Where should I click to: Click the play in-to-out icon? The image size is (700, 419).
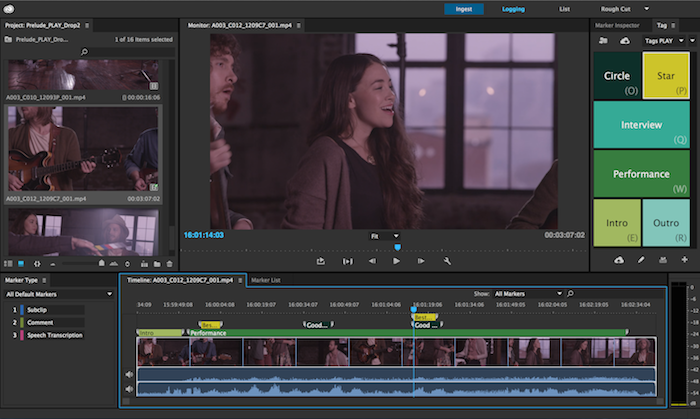click(347, 261)
